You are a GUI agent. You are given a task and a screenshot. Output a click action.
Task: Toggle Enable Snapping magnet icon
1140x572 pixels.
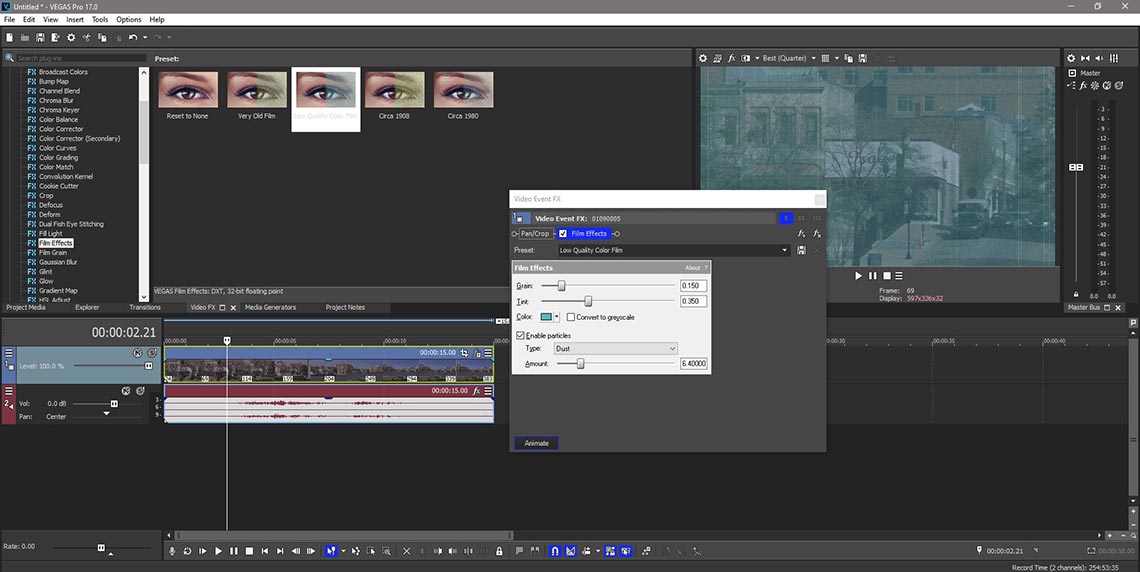(555, 551)
